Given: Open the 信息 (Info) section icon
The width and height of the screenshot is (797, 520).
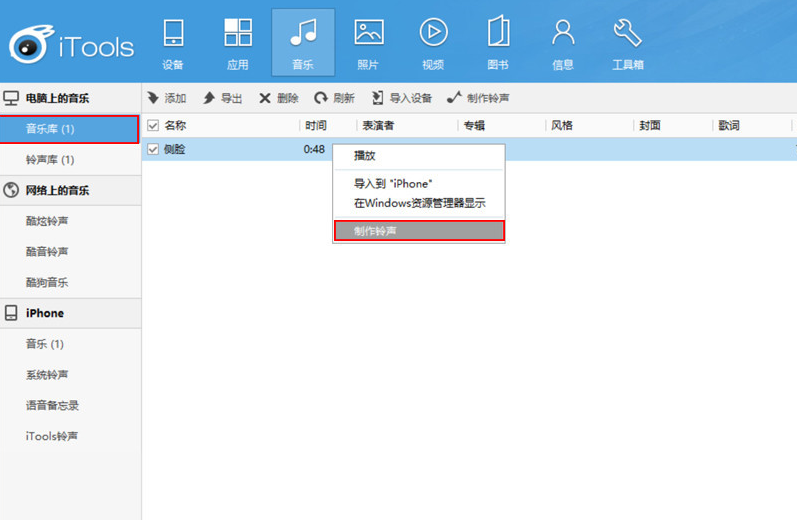Looking at the screenshot, I should coord(563,40).
